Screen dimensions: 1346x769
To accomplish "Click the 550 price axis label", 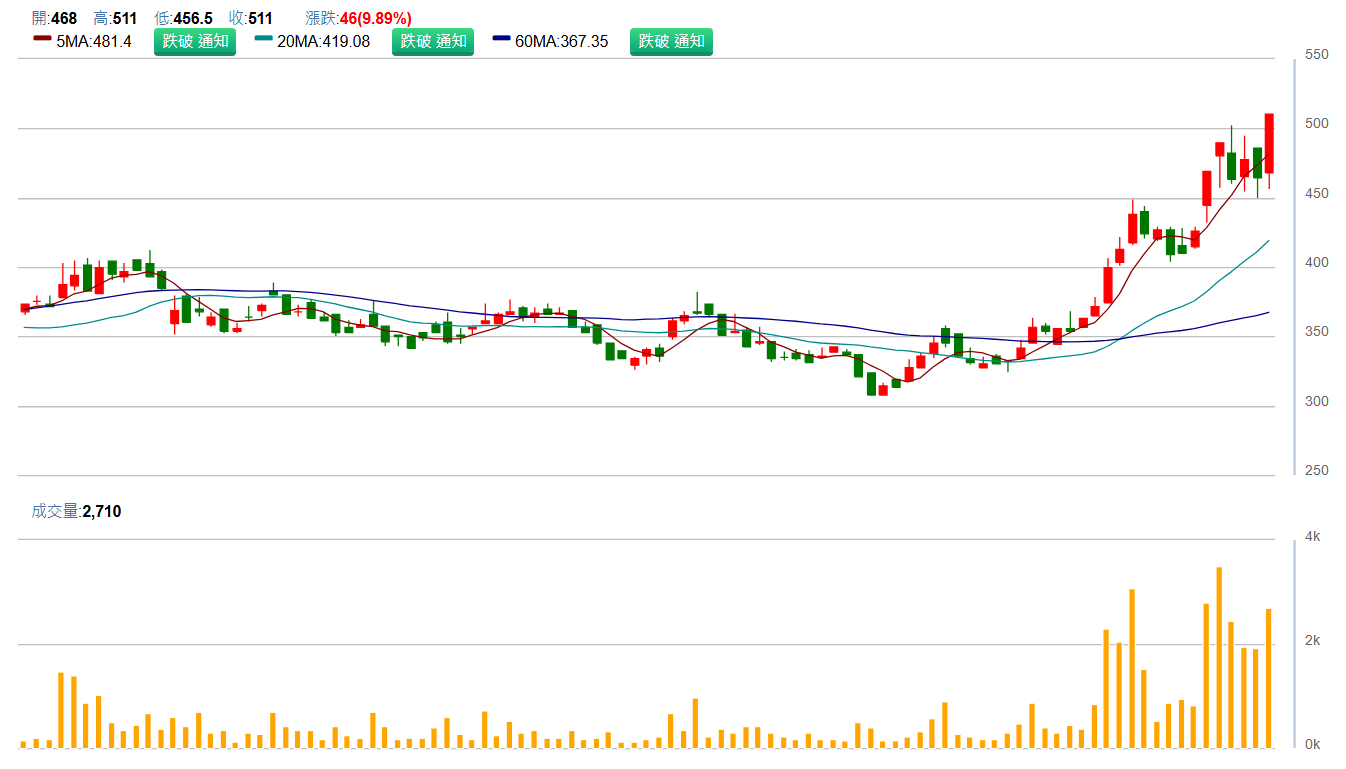I will [x=1317, y=54].
